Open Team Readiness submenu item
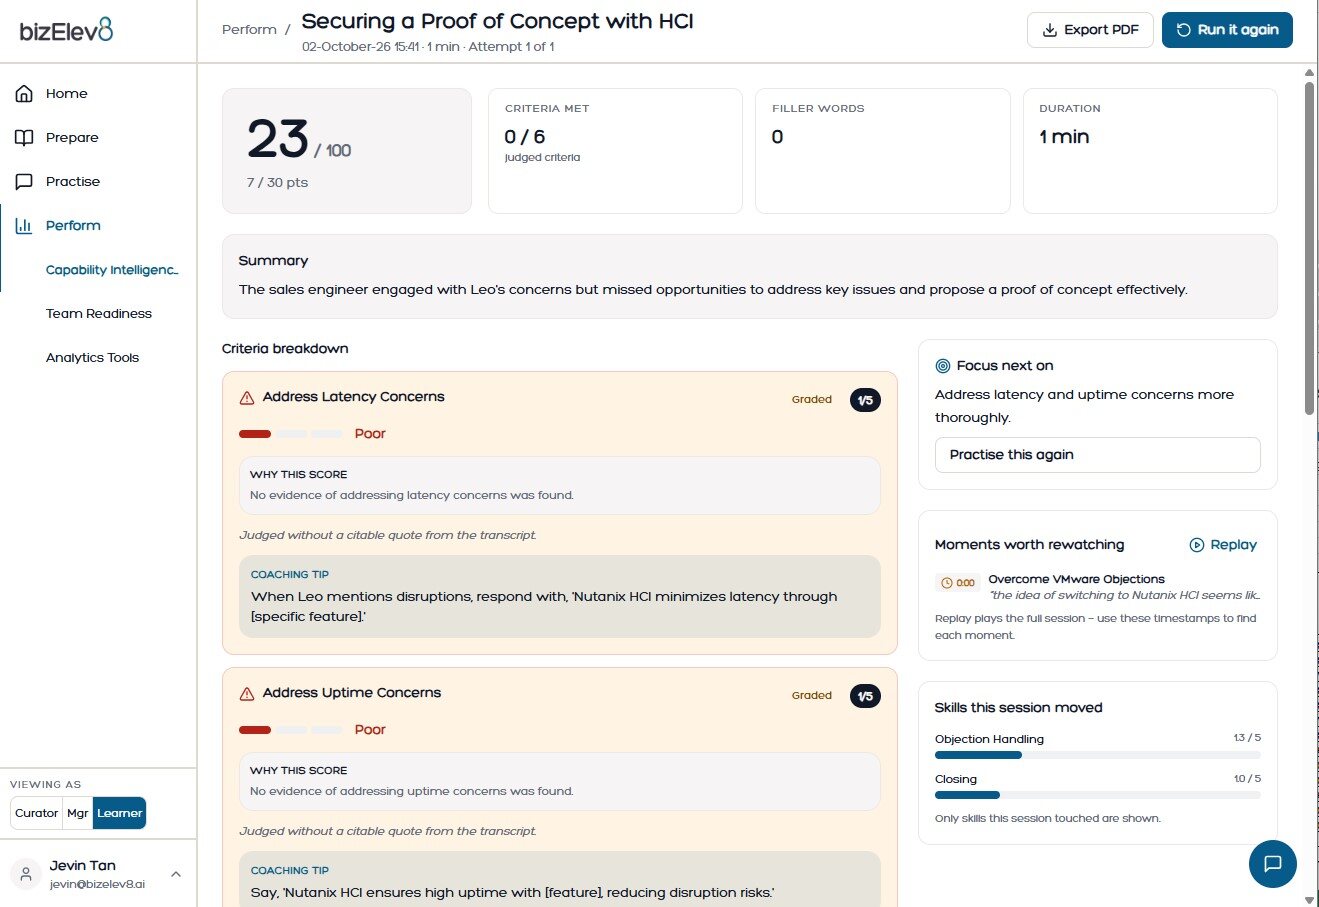Image resolution: width=1319 pixels, height=907 pixels. (x=99, y=314)
